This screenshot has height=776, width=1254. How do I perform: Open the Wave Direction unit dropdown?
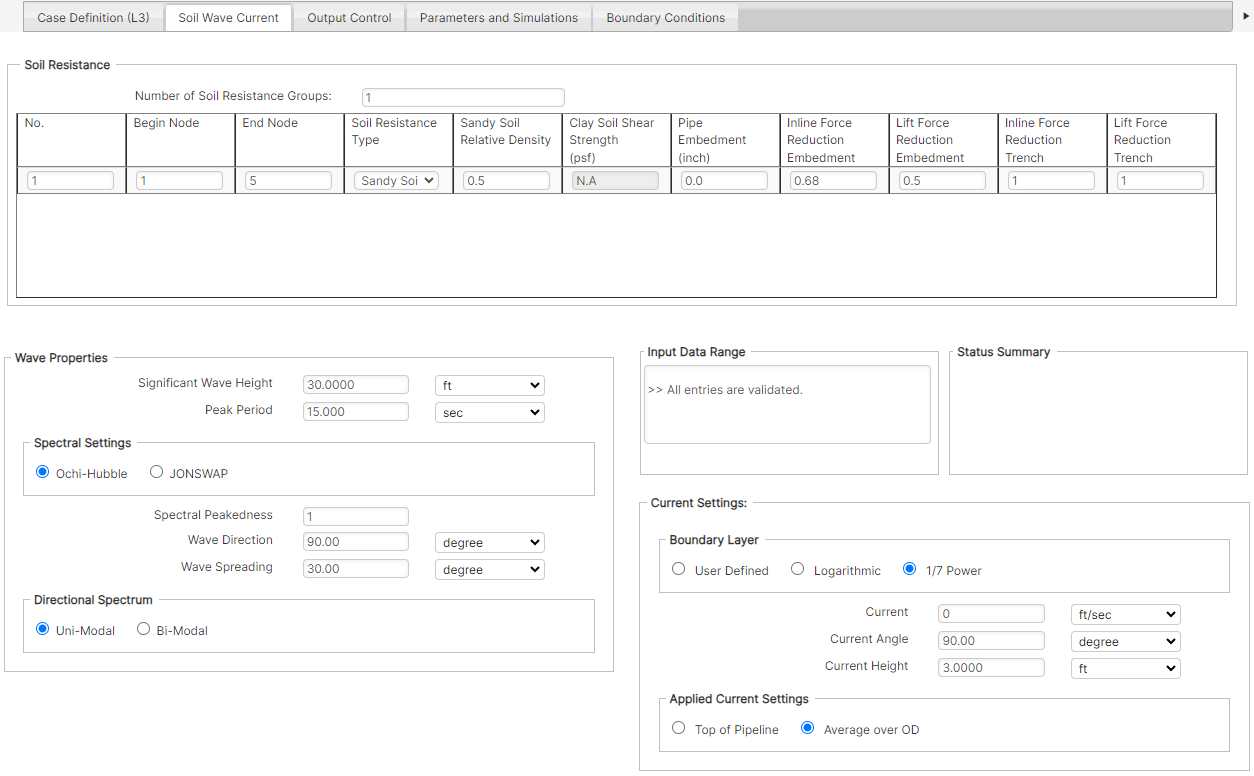click(489, 542)
